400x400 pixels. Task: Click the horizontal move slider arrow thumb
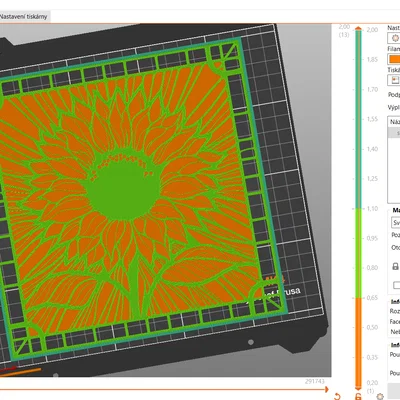click(326, 389)
